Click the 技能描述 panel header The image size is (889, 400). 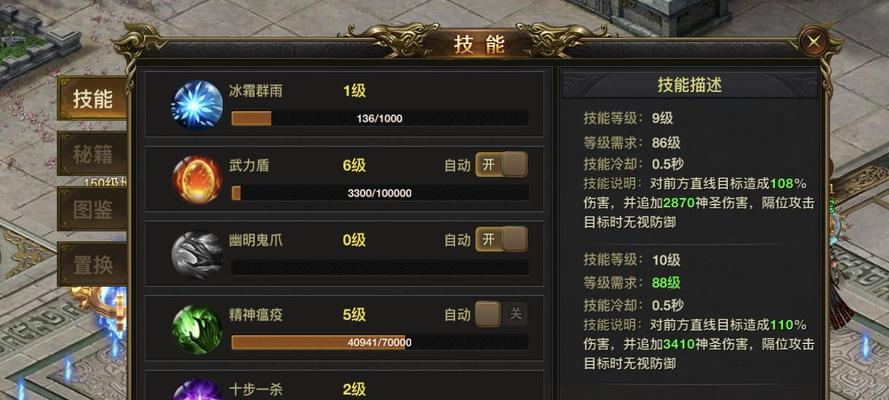[689, 85]
